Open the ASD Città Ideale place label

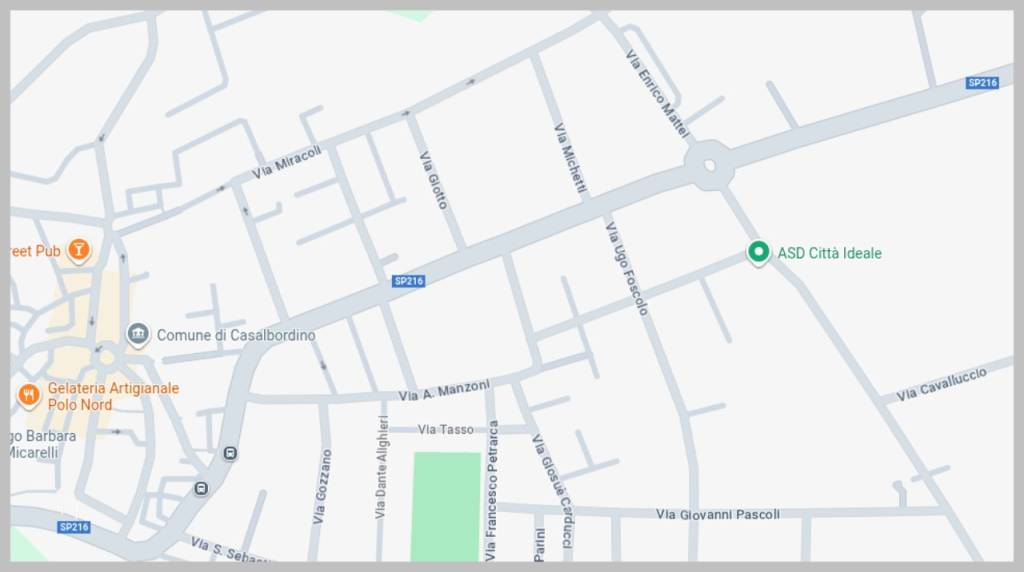(x=829, y=253)
